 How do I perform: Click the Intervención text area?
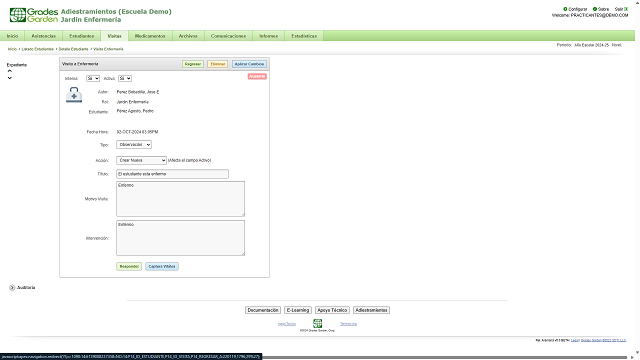point(180,238)
